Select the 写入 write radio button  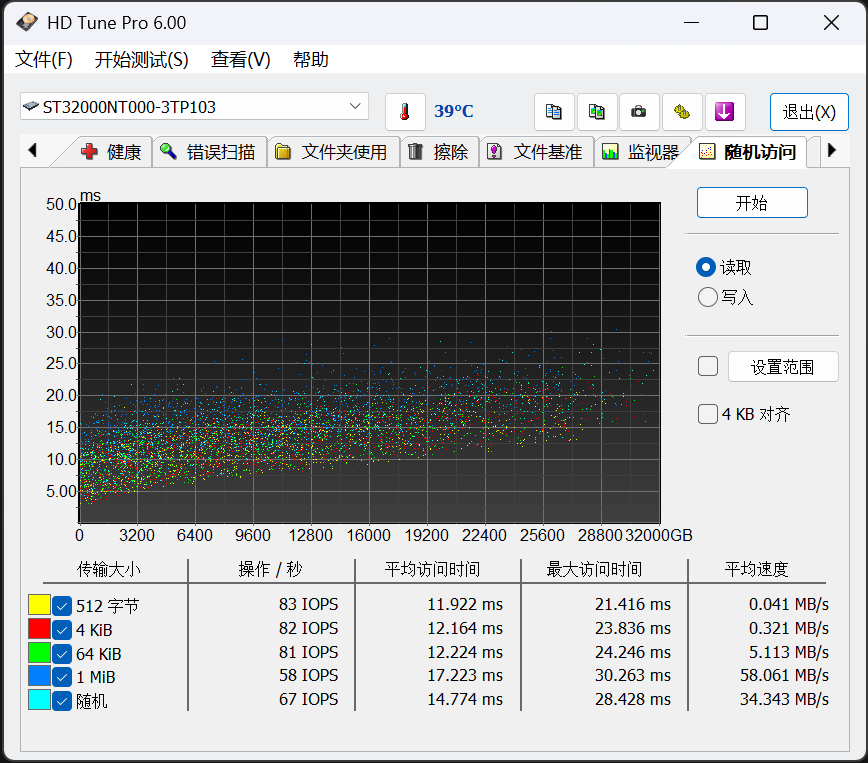click(707, 297)
